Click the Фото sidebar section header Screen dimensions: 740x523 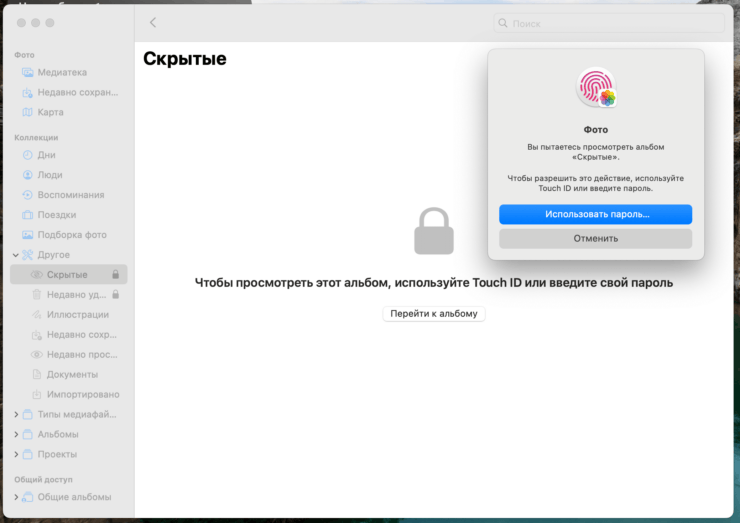pos(24,55)
